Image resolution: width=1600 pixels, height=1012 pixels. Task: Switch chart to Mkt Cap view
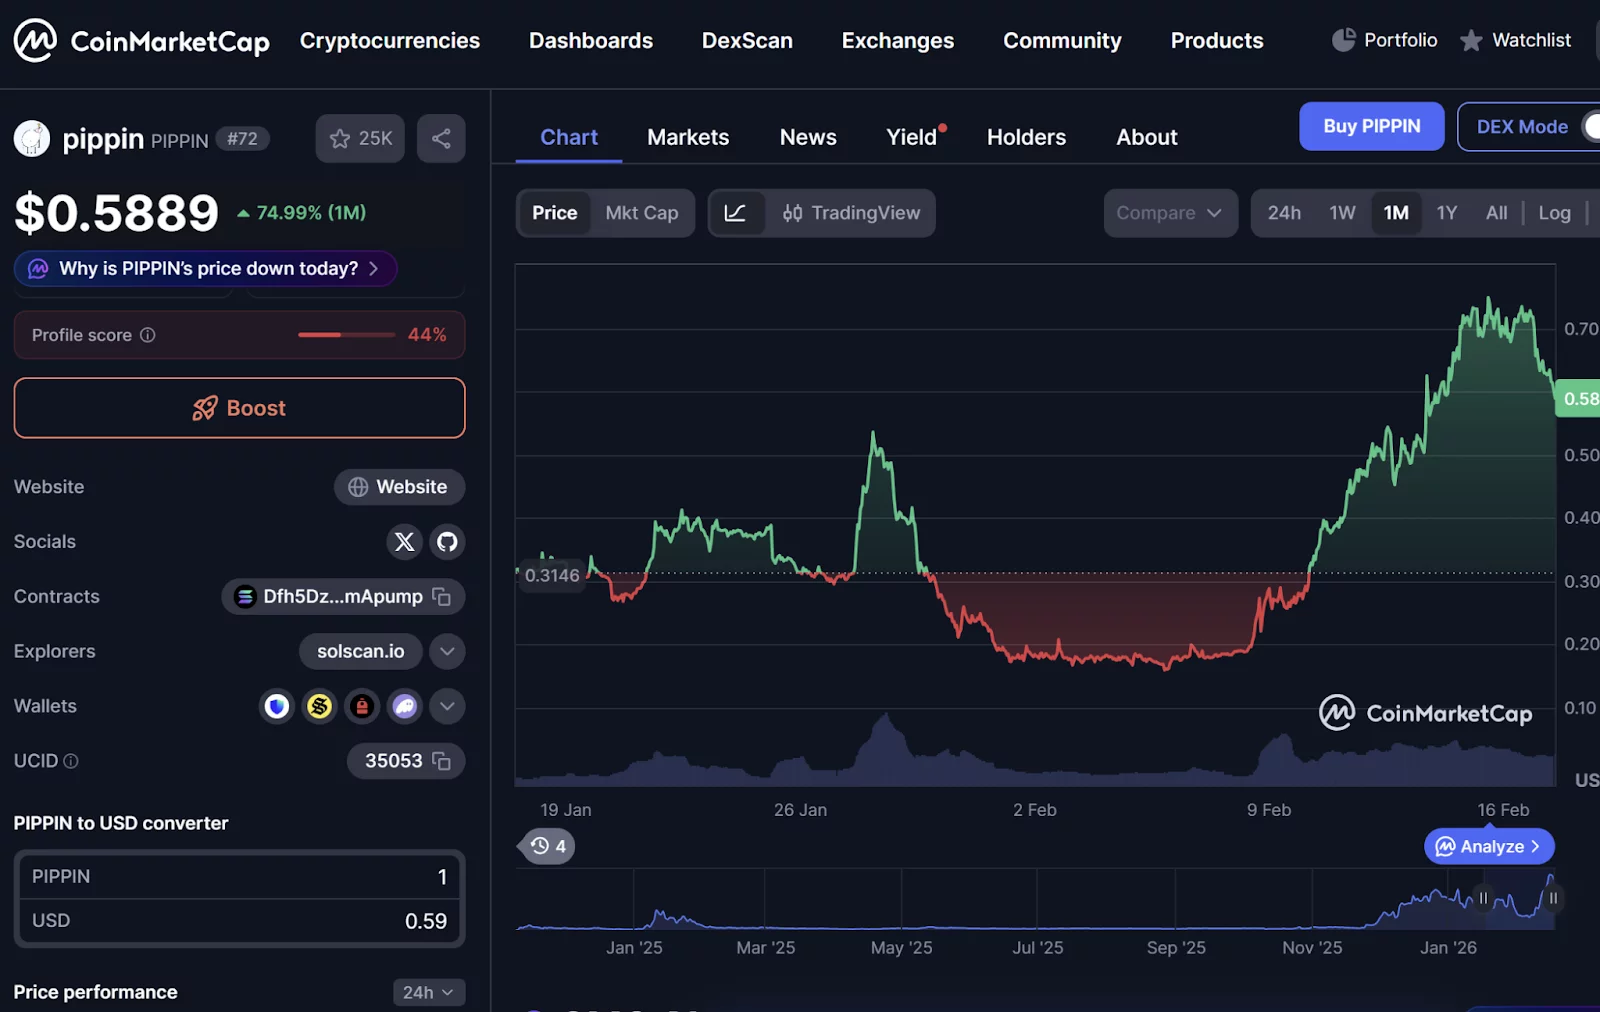(x=642, y=213)
